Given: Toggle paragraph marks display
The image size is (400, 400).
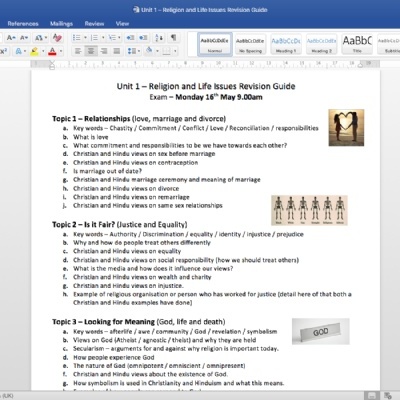Looking at the screenshot, I should pos(174,38).
